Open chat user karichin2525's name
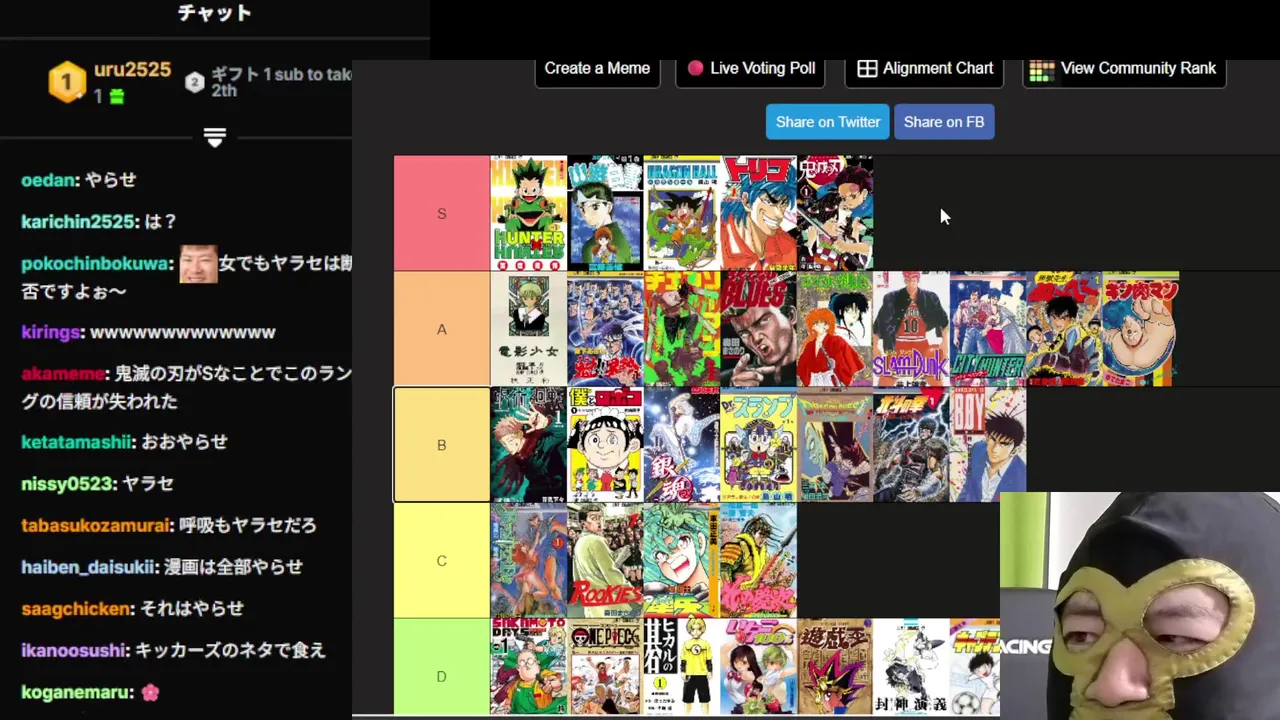This screenshot has width=1280, height=720. 79,222
